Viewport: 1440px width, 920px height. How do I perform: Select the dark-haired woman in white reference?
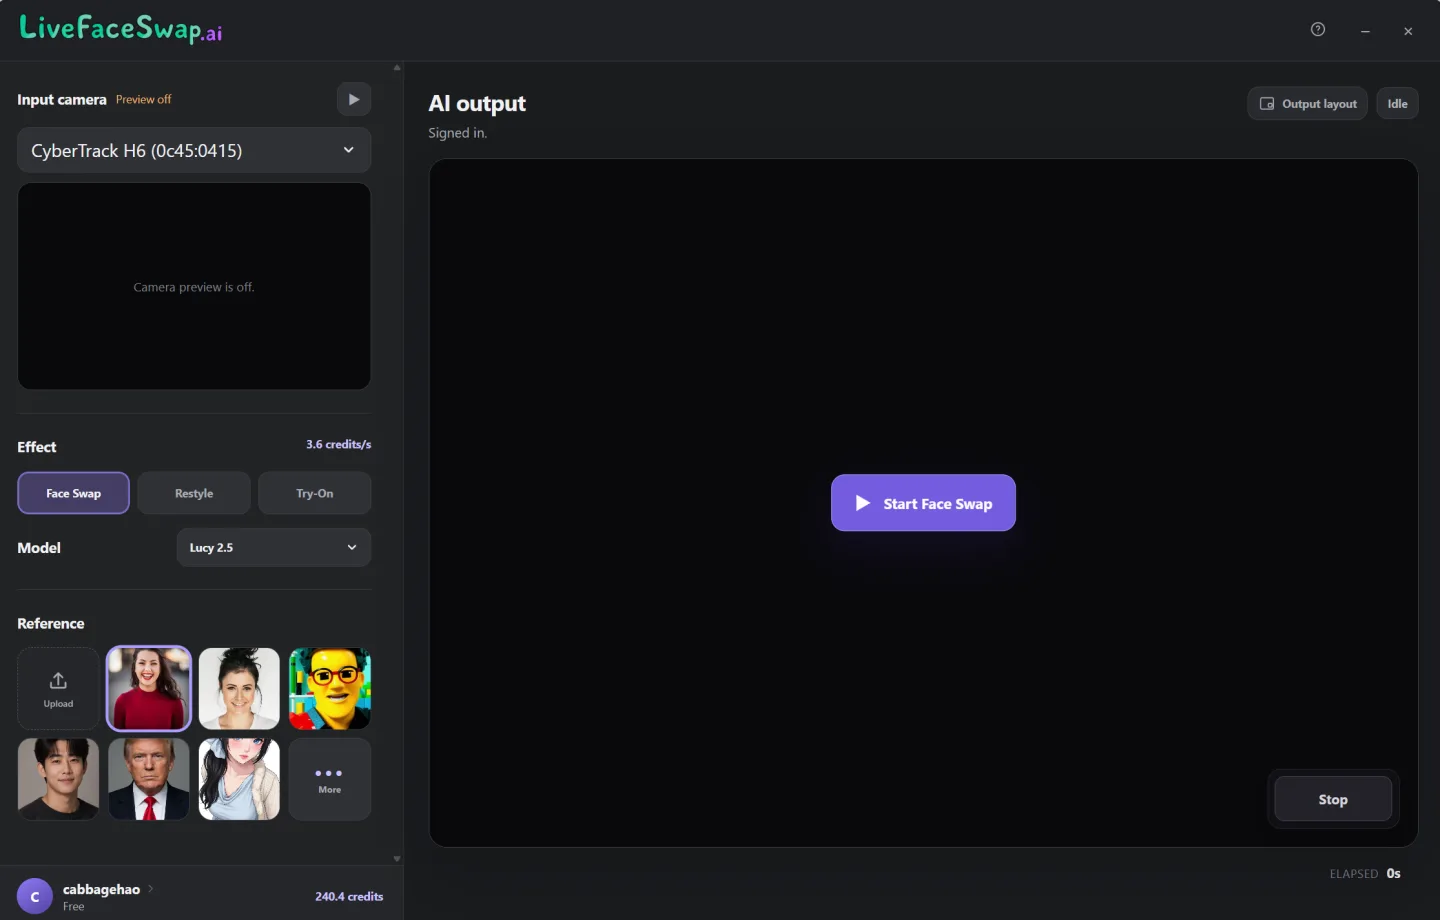(239, 689)
